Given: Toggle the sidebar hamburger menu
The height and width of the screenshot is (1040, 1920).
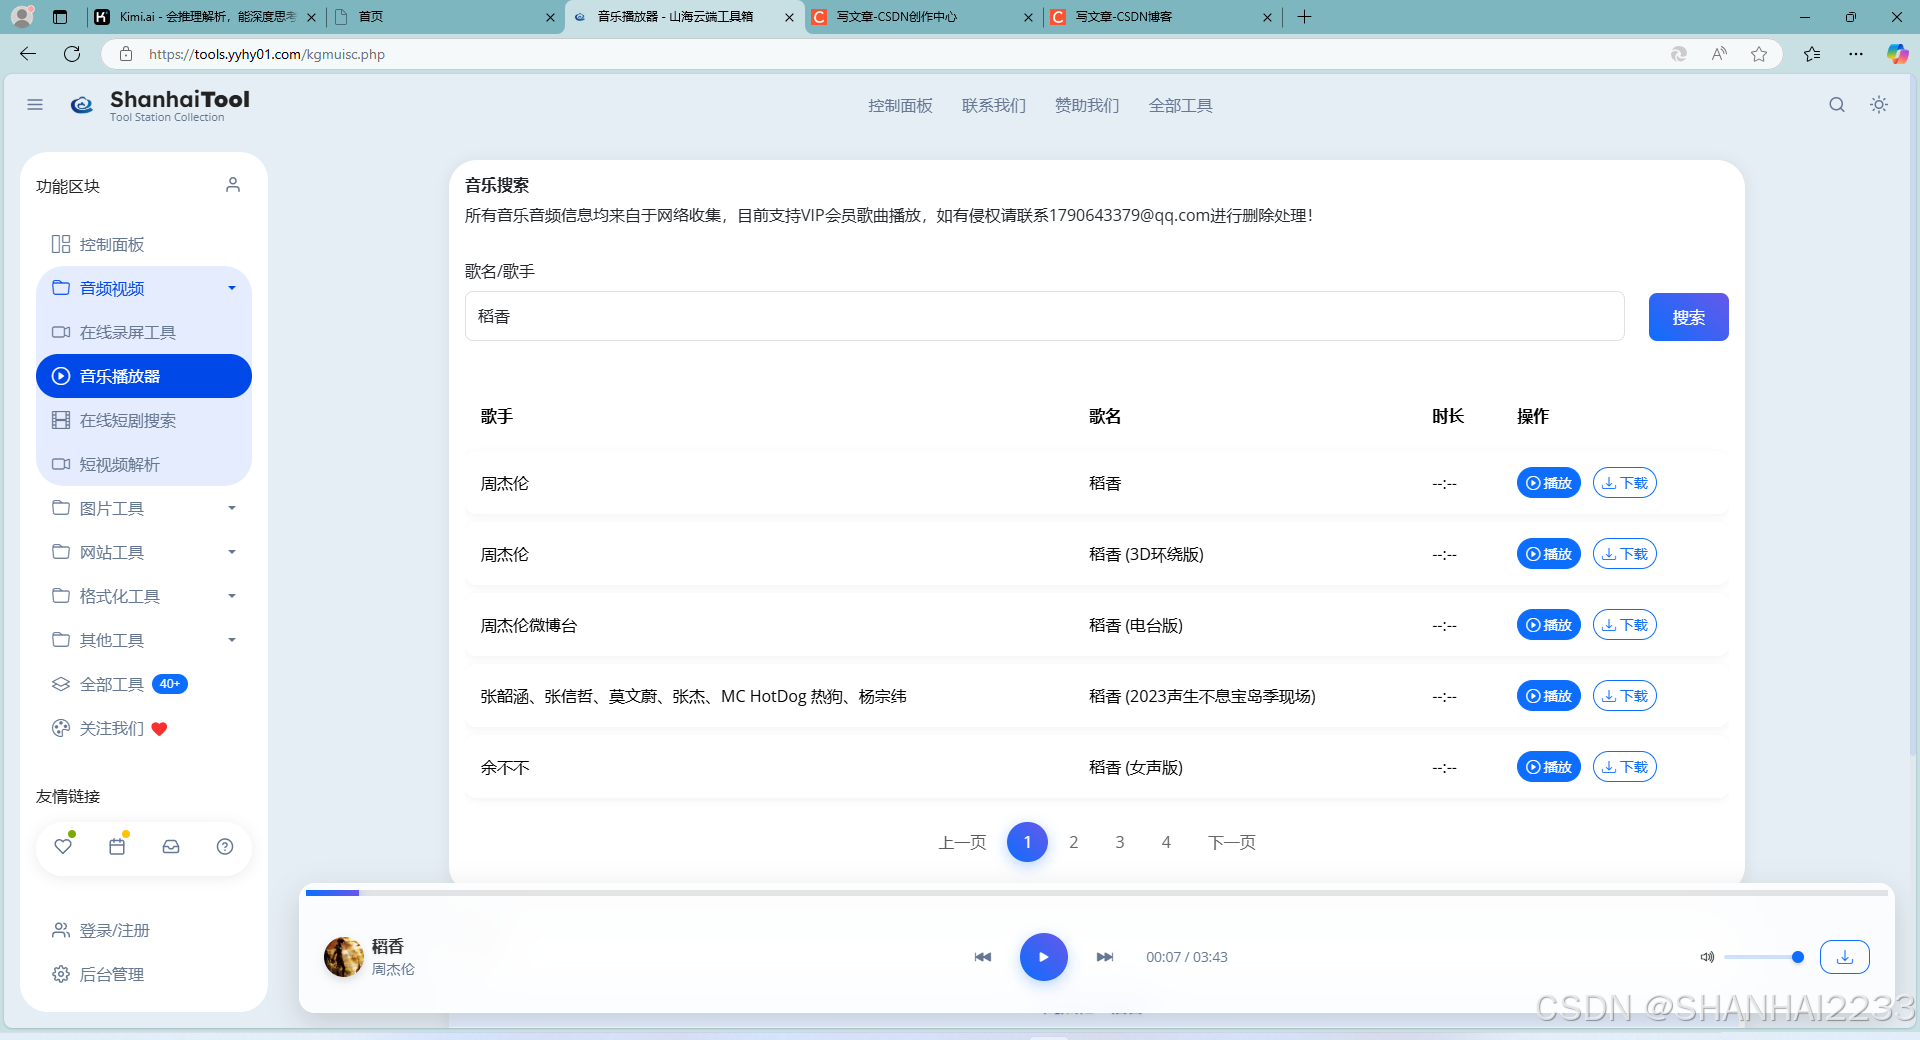Looking at the screenshot, I should pyautogui.click(x=35, y=105).
